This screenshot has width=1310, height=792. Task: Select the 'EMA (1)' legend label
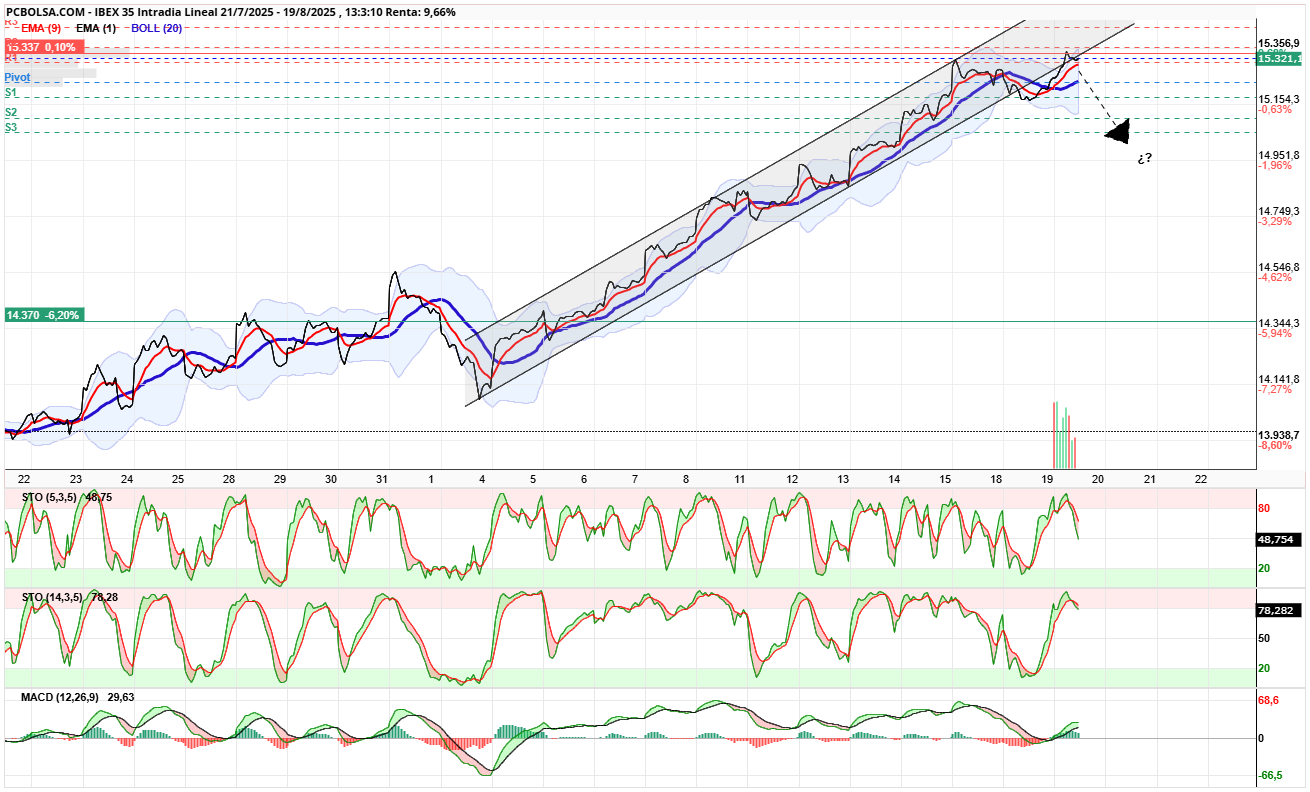[x=96, y=28]
